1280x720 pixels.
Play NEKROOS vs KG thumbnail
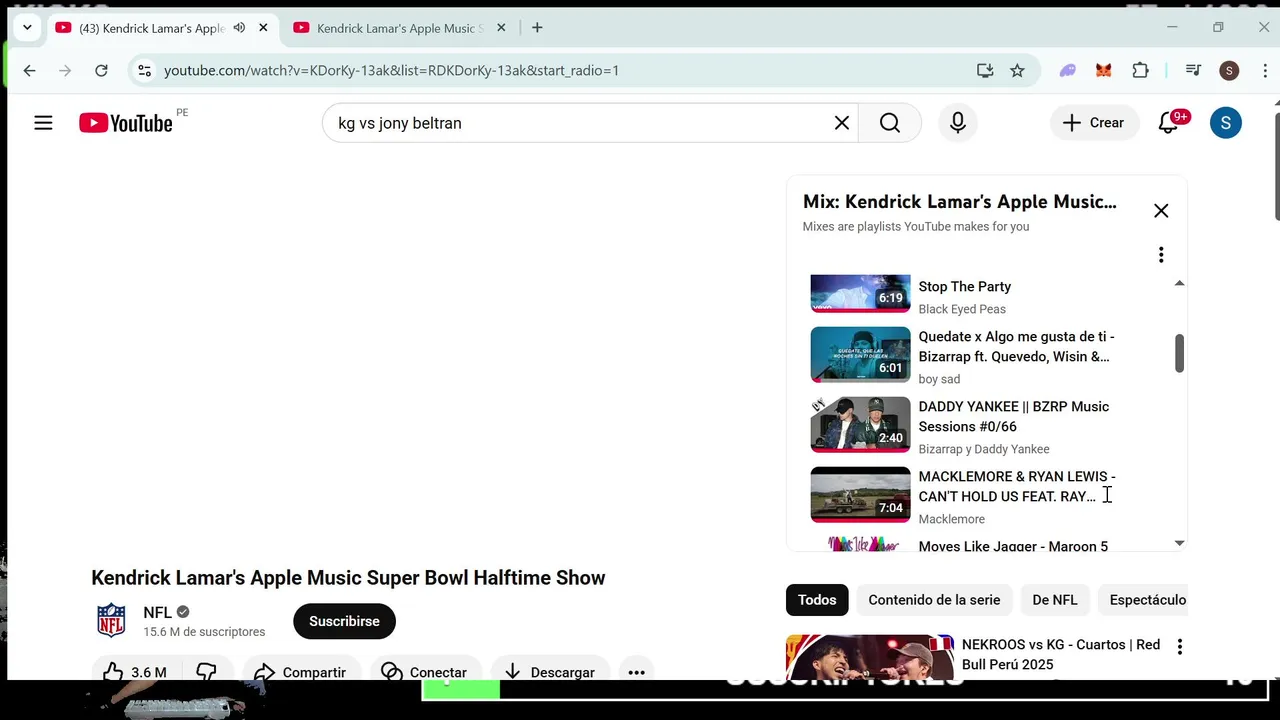[870, 657]
